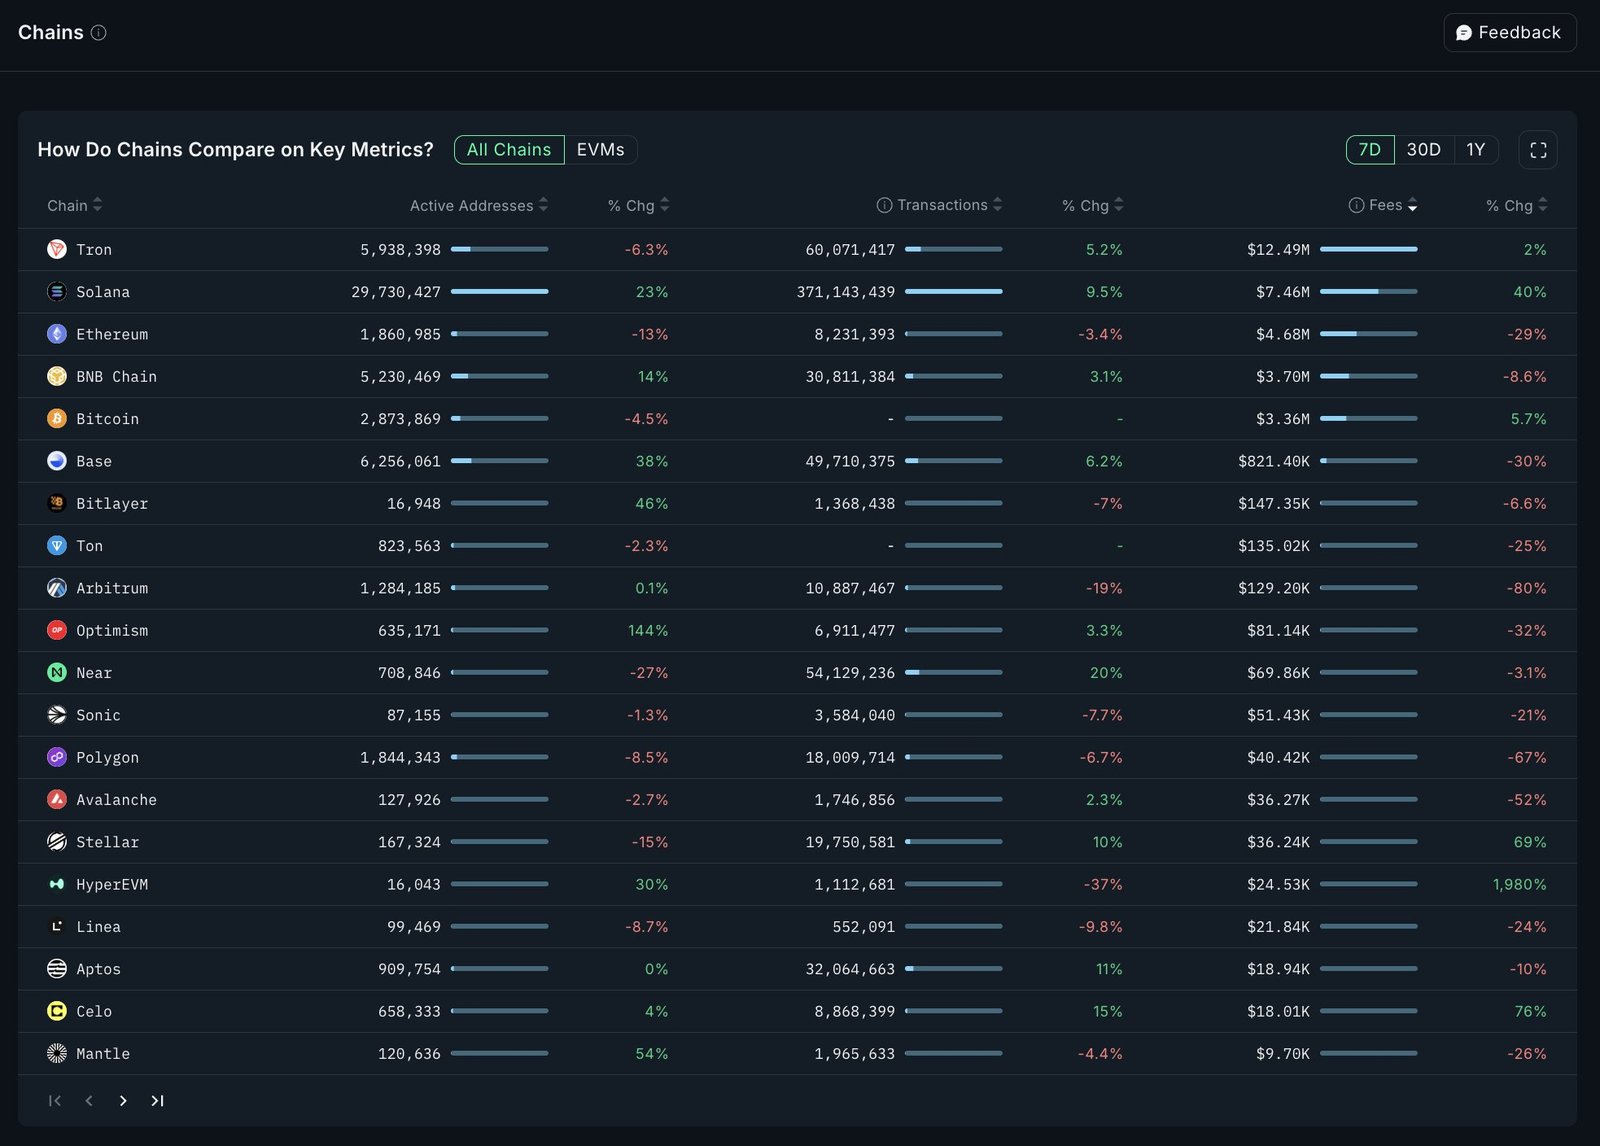Click the Bitcoin row's fees value
This screenshot has width=1600, height=1146.
1282,419
